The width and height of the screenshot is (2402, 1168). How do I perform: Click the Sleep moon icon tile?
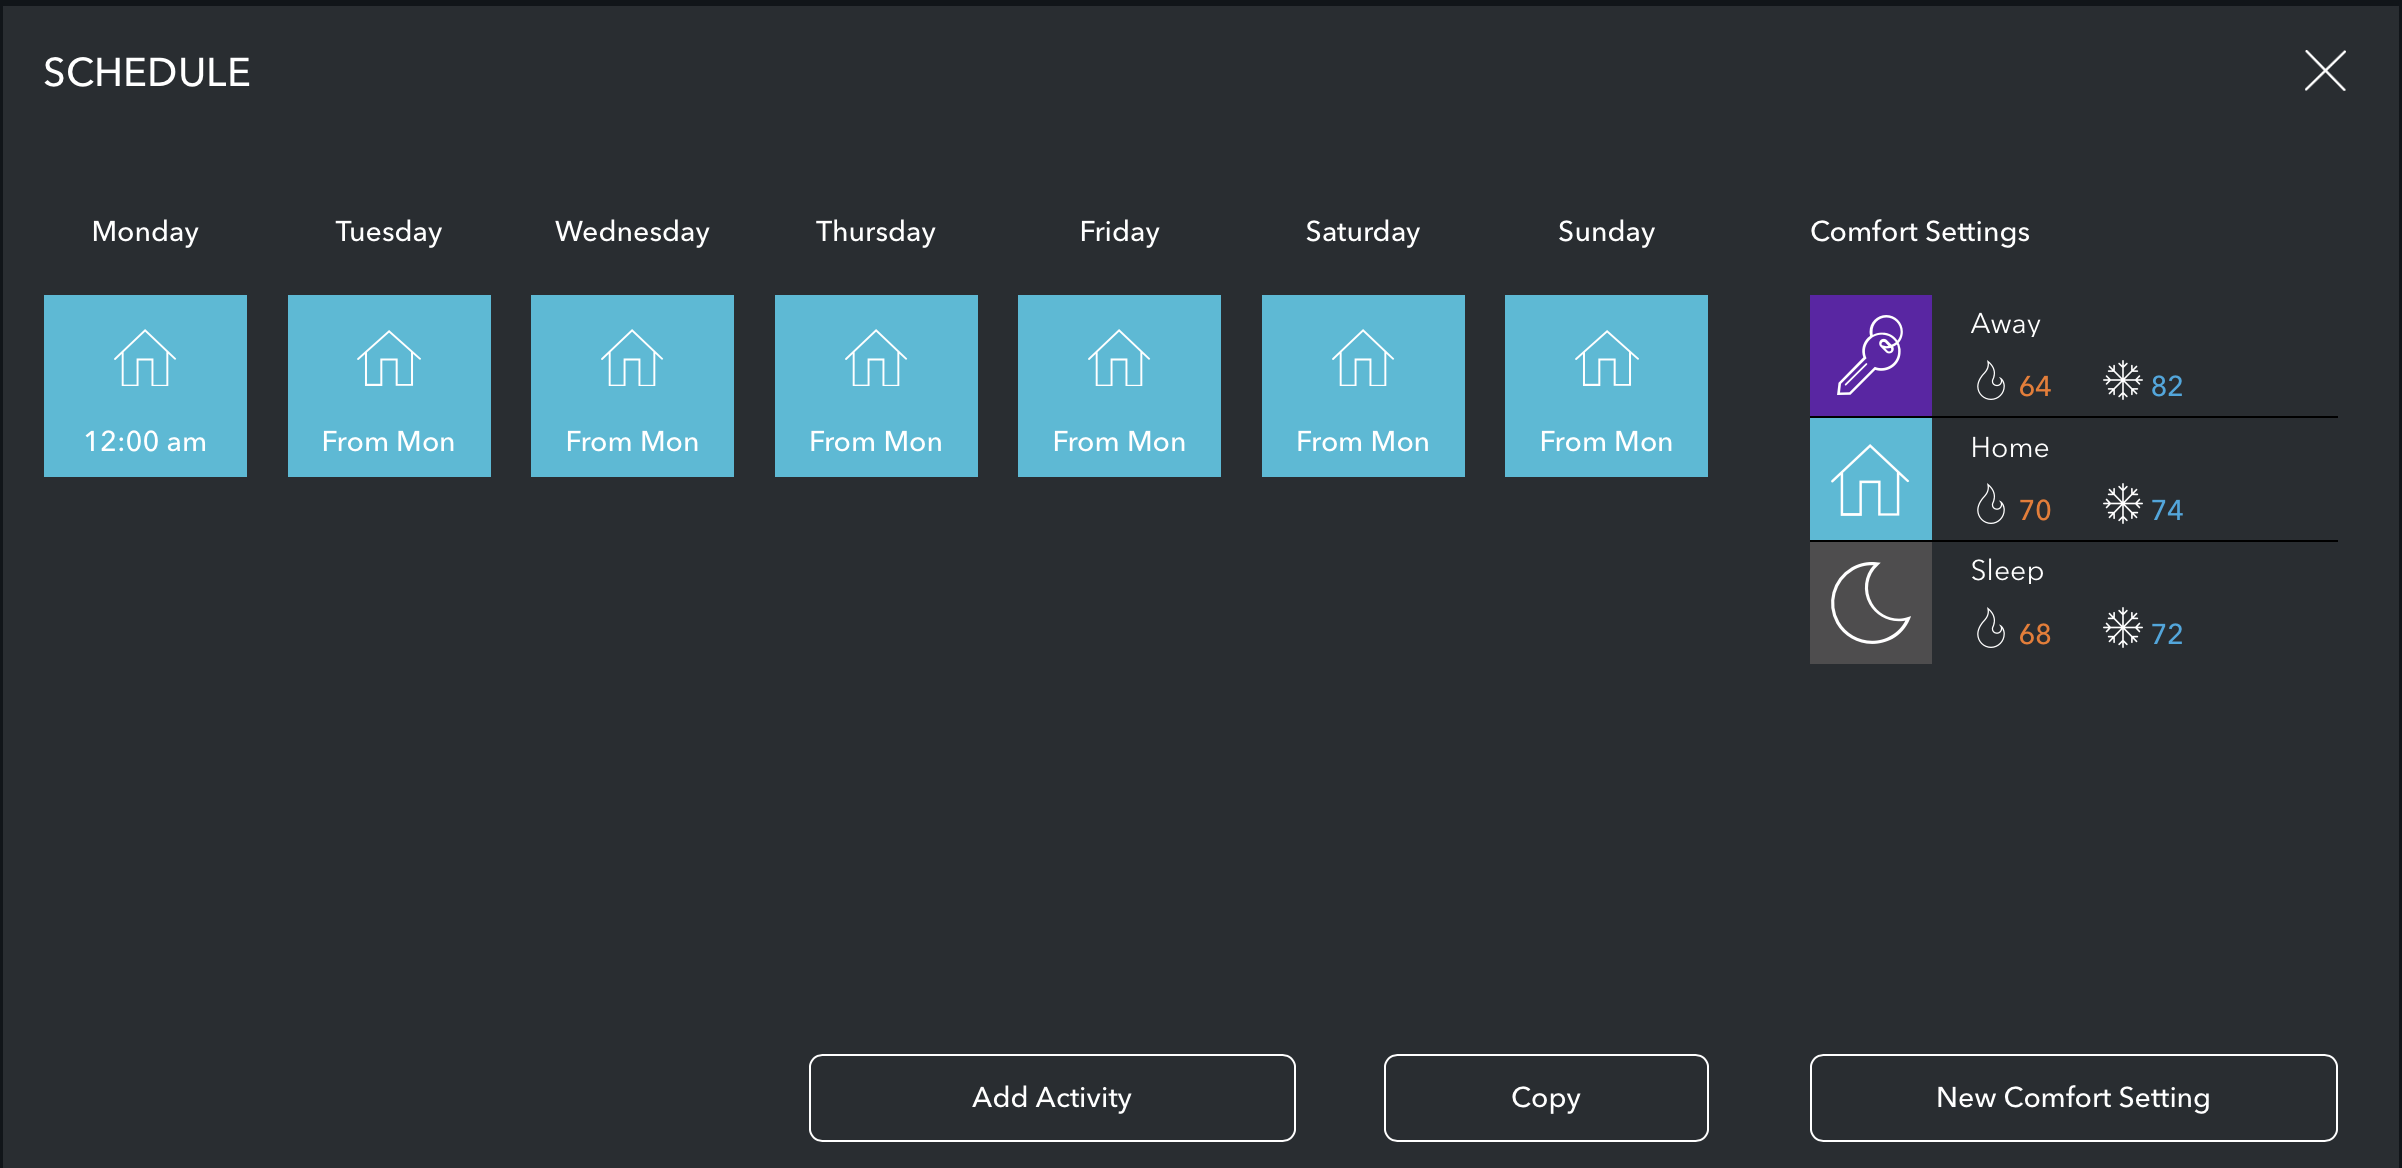[x=1870, y=603]
